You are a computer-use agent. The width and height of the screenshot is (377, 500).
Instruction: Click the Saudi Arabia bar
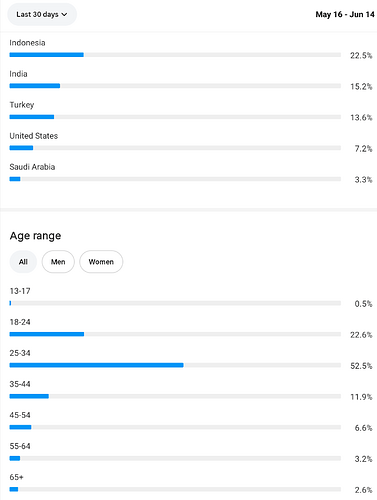(x=175, y=179)
